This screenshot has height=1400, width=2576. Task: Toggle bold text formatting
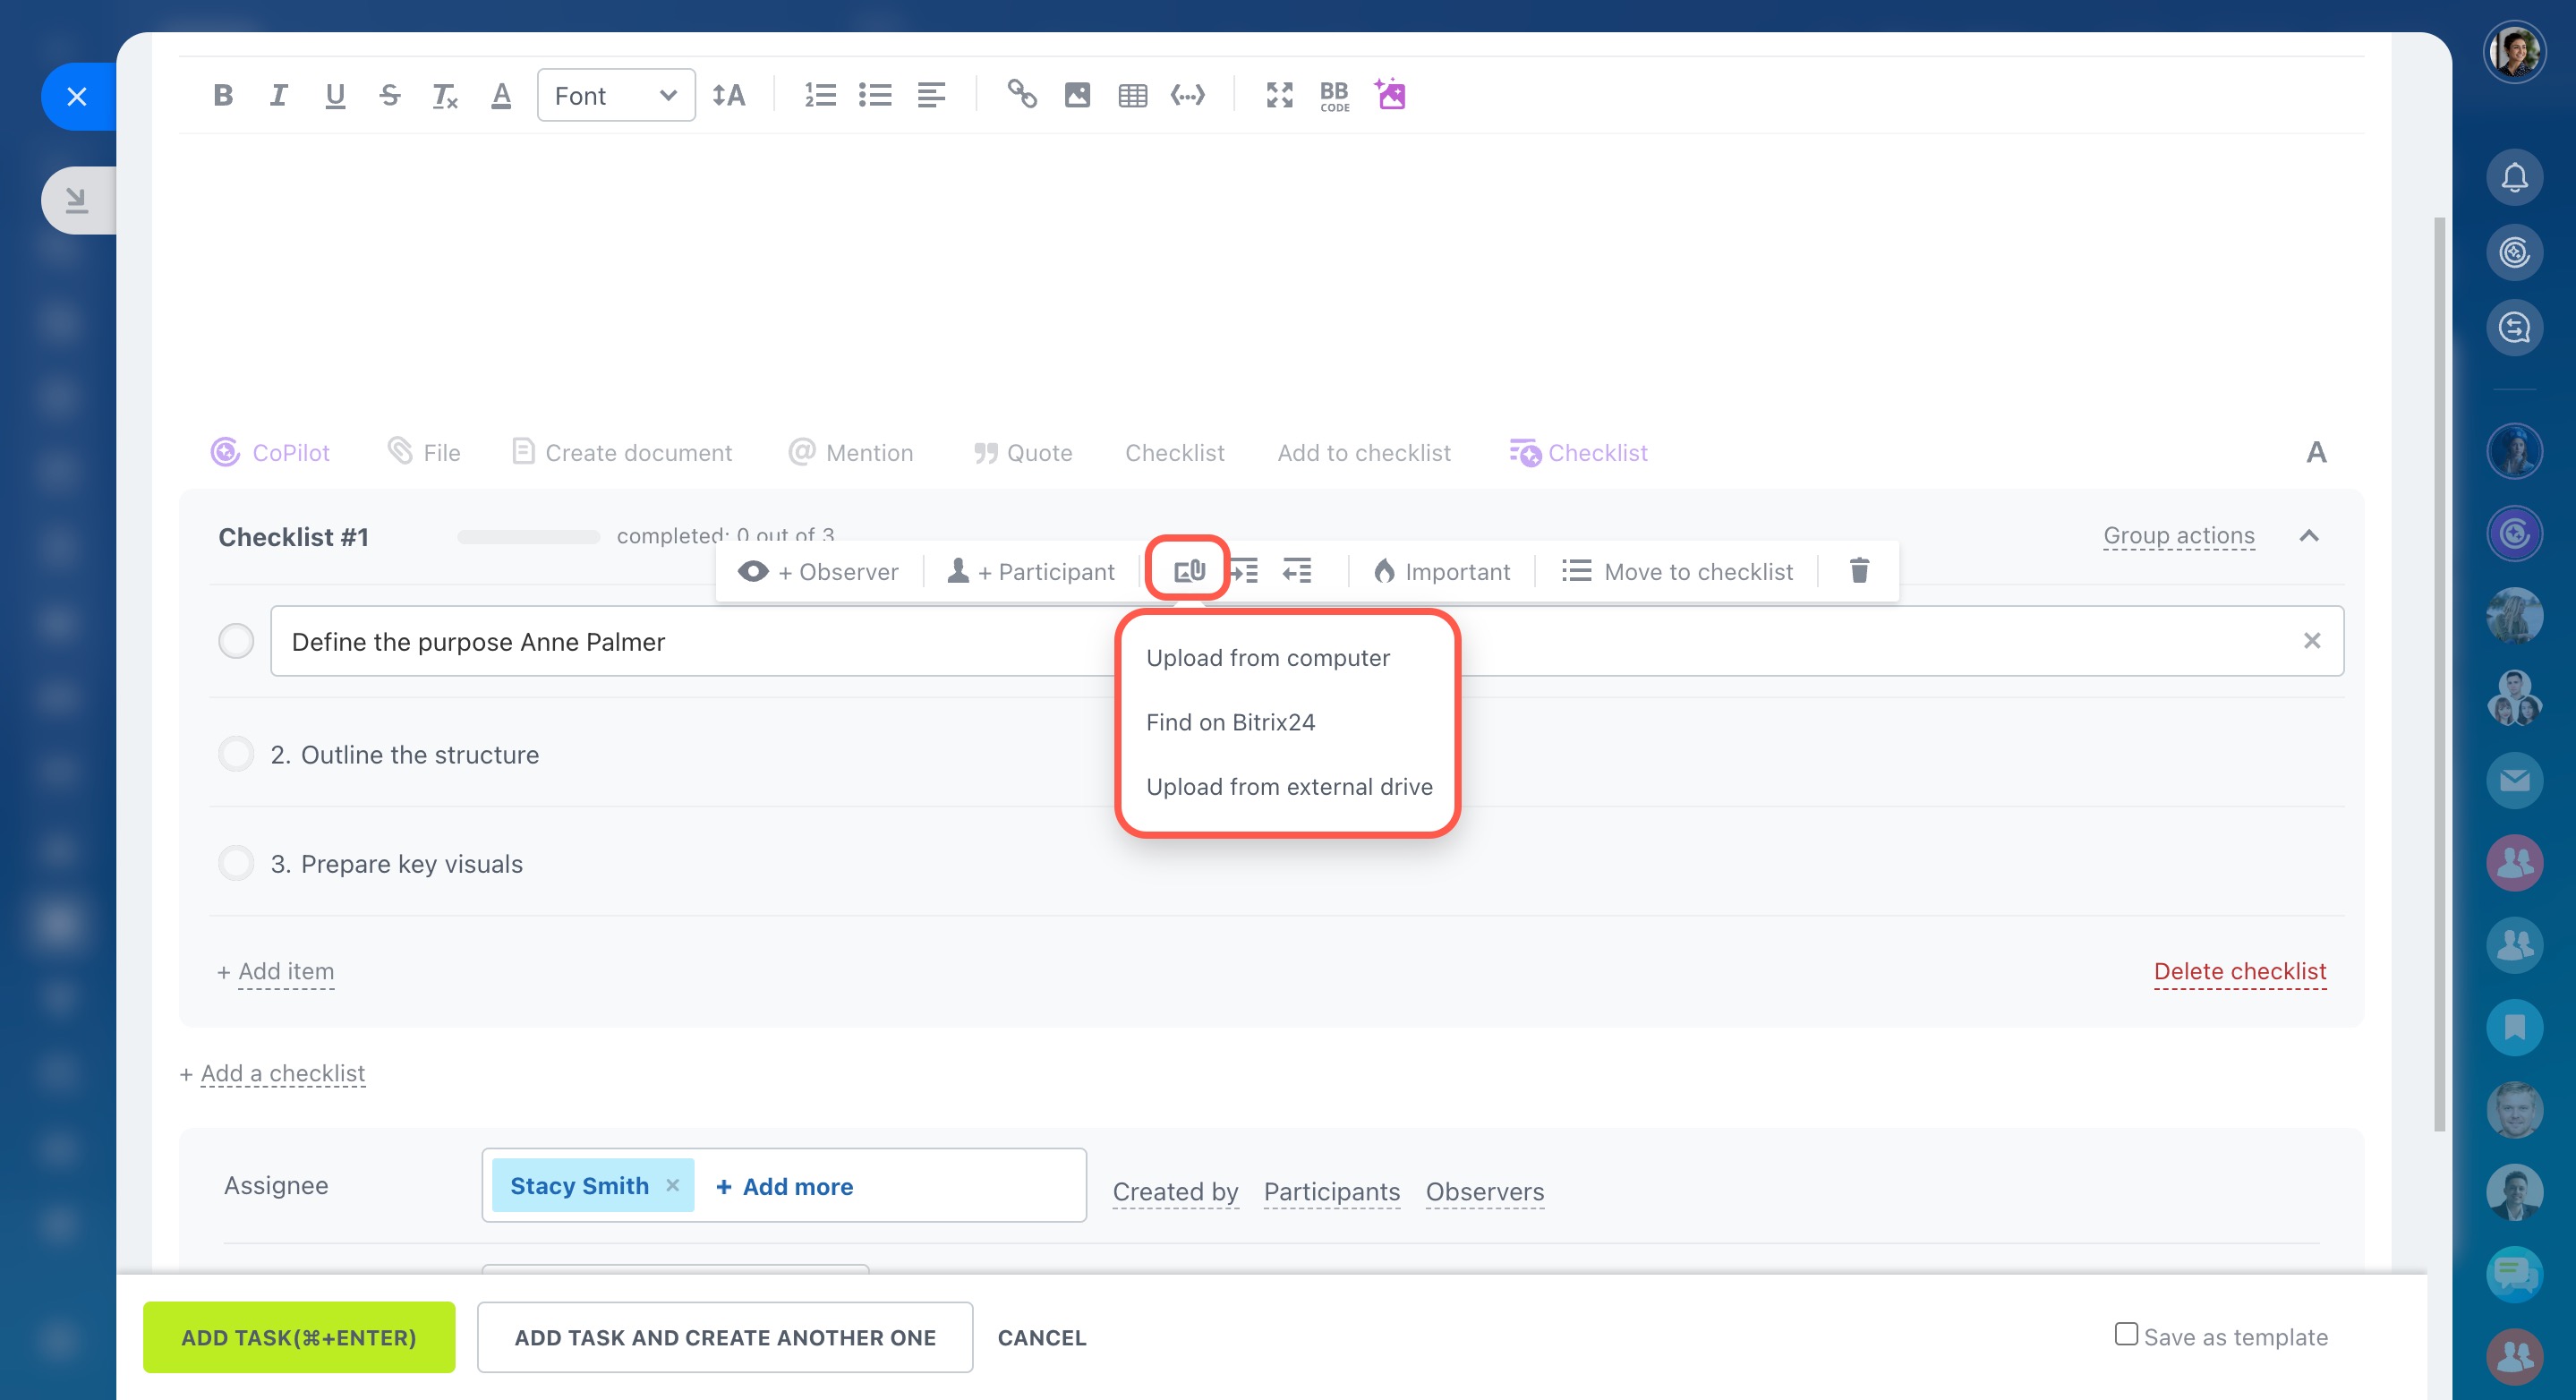click(223, 95)
